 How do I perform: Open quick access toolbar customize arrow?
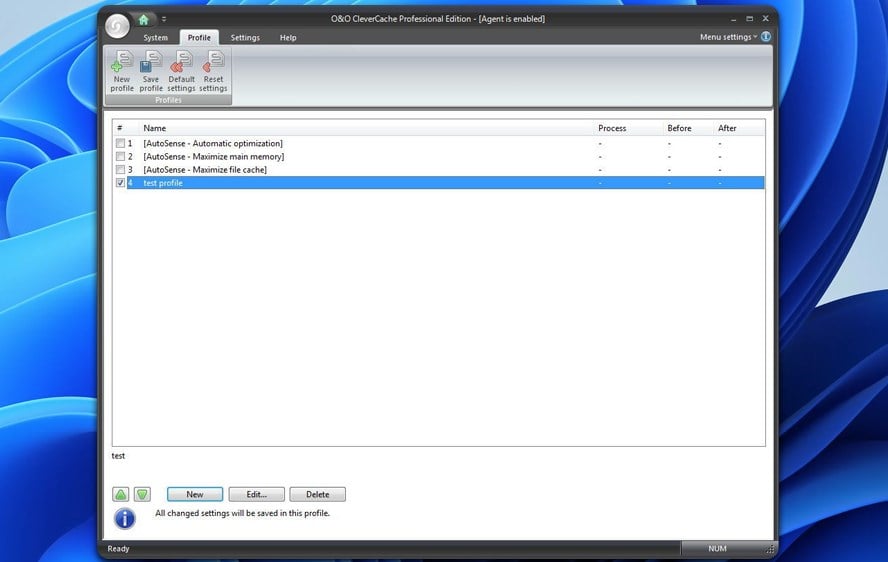point(164,19)
